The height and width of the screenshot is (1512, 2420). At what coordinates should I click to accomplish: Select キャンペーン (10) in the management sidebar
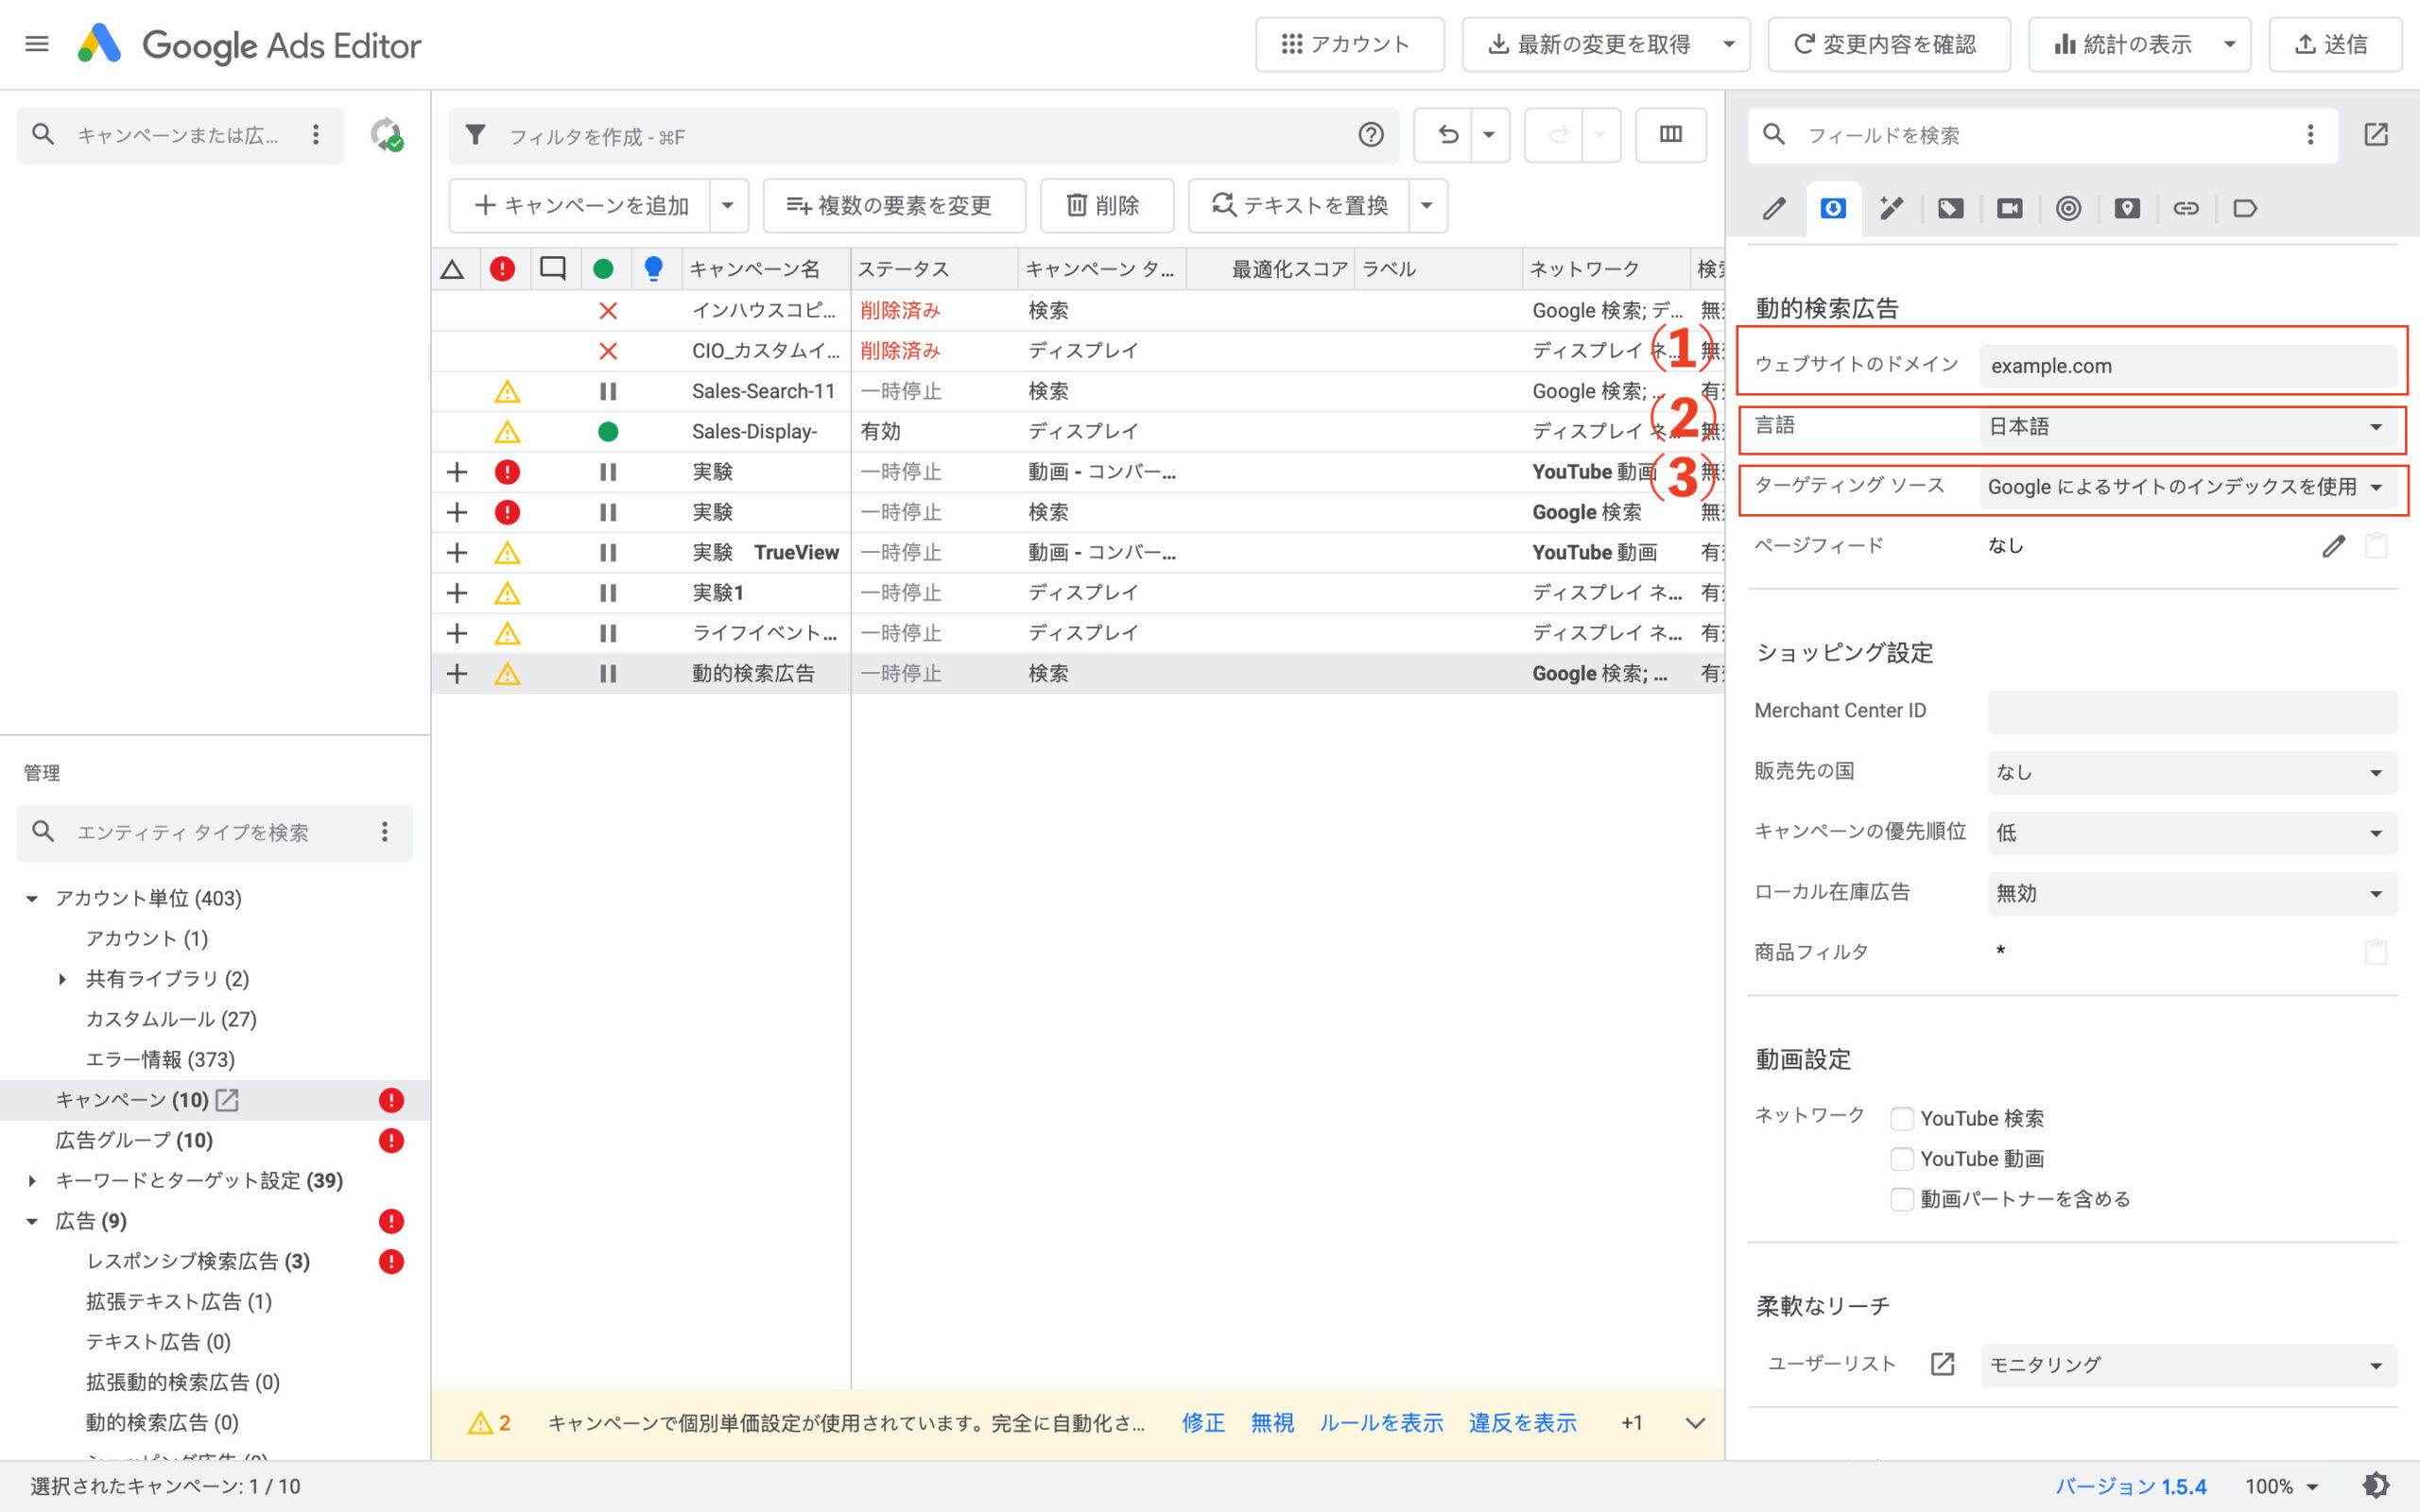tap(133, 1099)
